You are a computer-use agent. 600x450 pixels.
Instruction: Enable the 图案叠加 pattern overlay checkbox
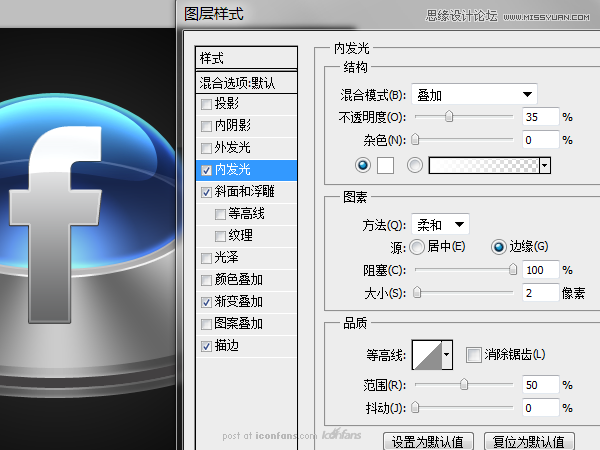coord(206,324)
